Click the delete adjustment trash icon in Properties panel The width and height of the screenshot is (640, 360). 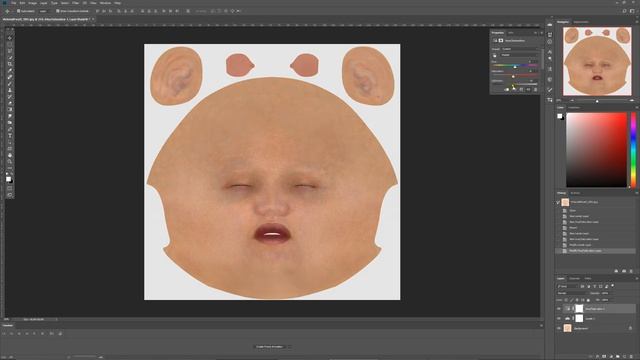(536, 89)
